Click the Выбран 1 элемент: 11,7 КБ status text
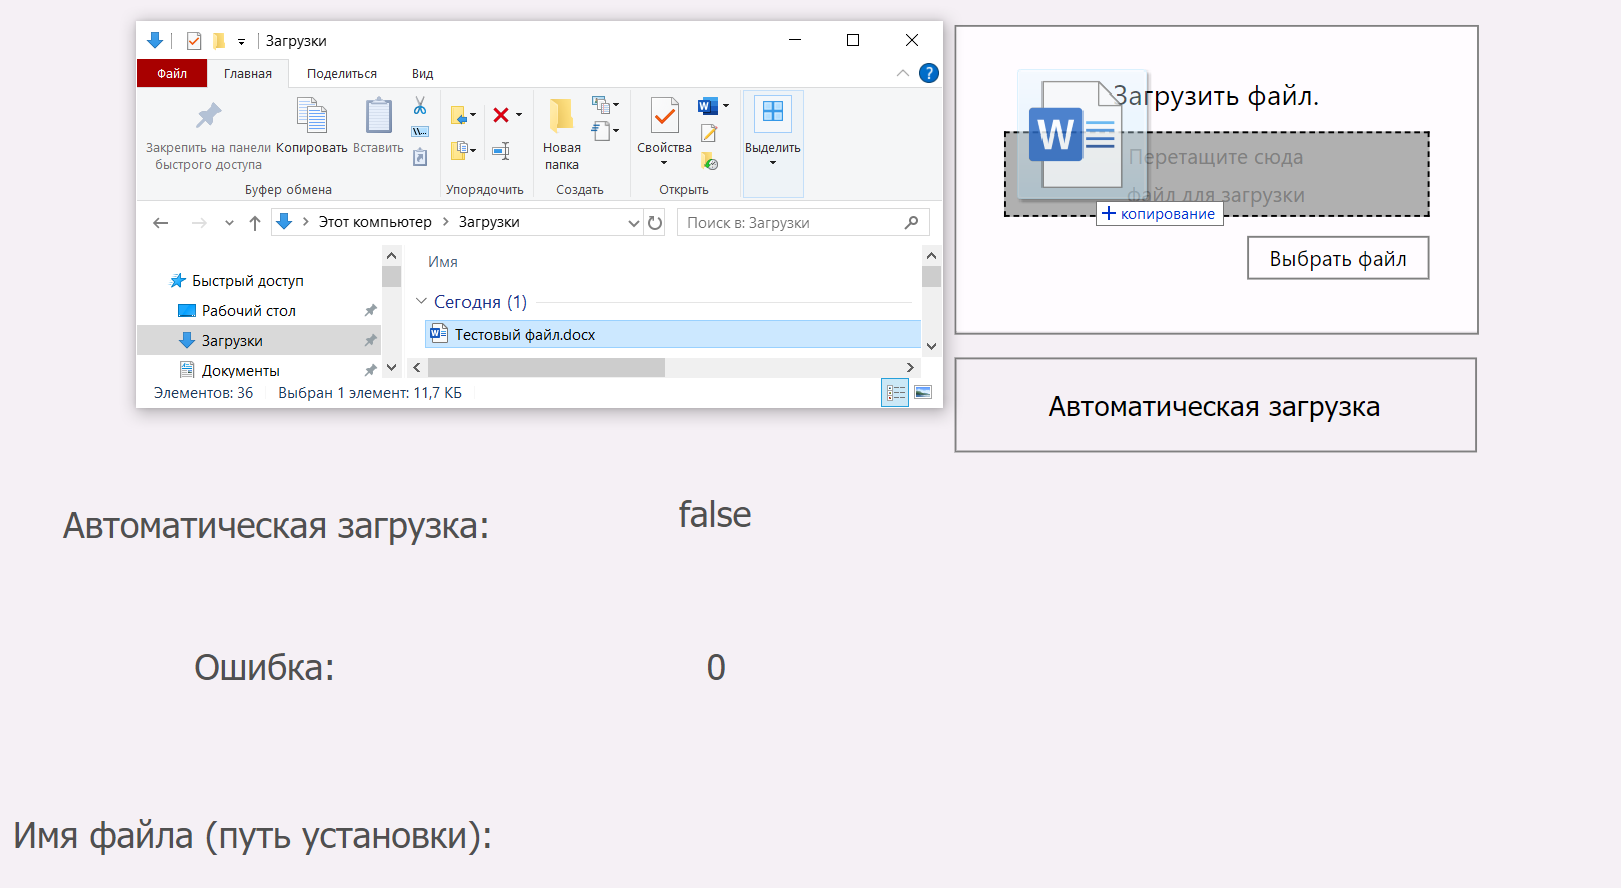 pyautogui.click(x=370, y=393)
